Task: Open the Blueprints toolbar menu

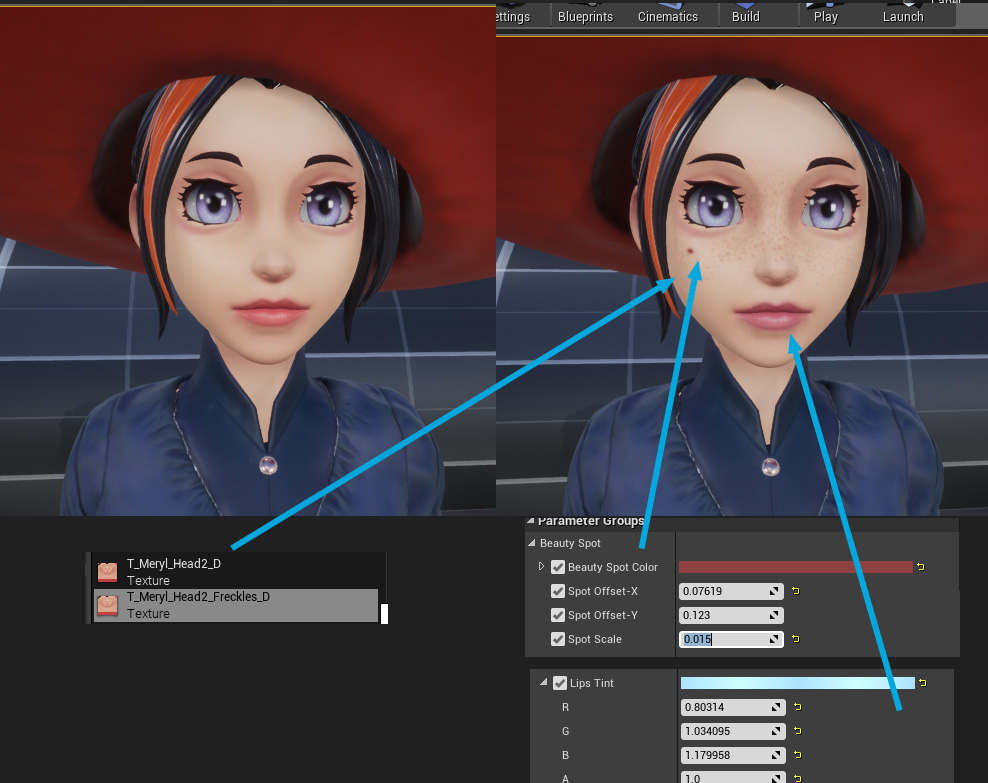Action: coord(585,14)
